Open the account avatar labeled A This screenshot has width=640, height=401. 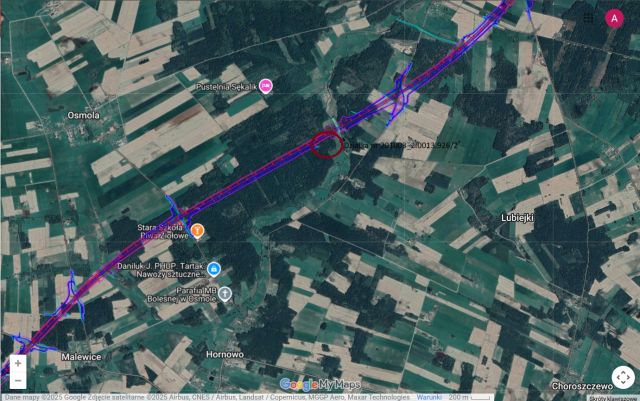[x=614, y=18]
